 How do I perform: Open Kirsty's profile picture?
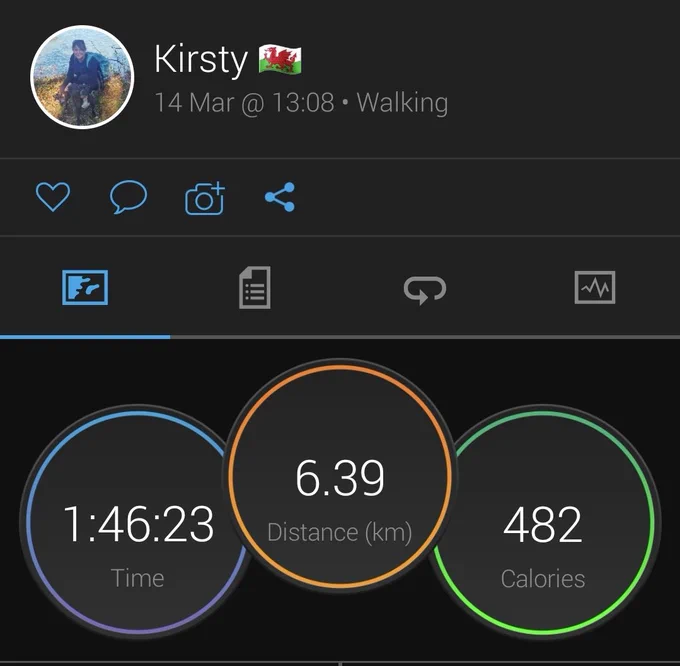click(x=82, y=77)
